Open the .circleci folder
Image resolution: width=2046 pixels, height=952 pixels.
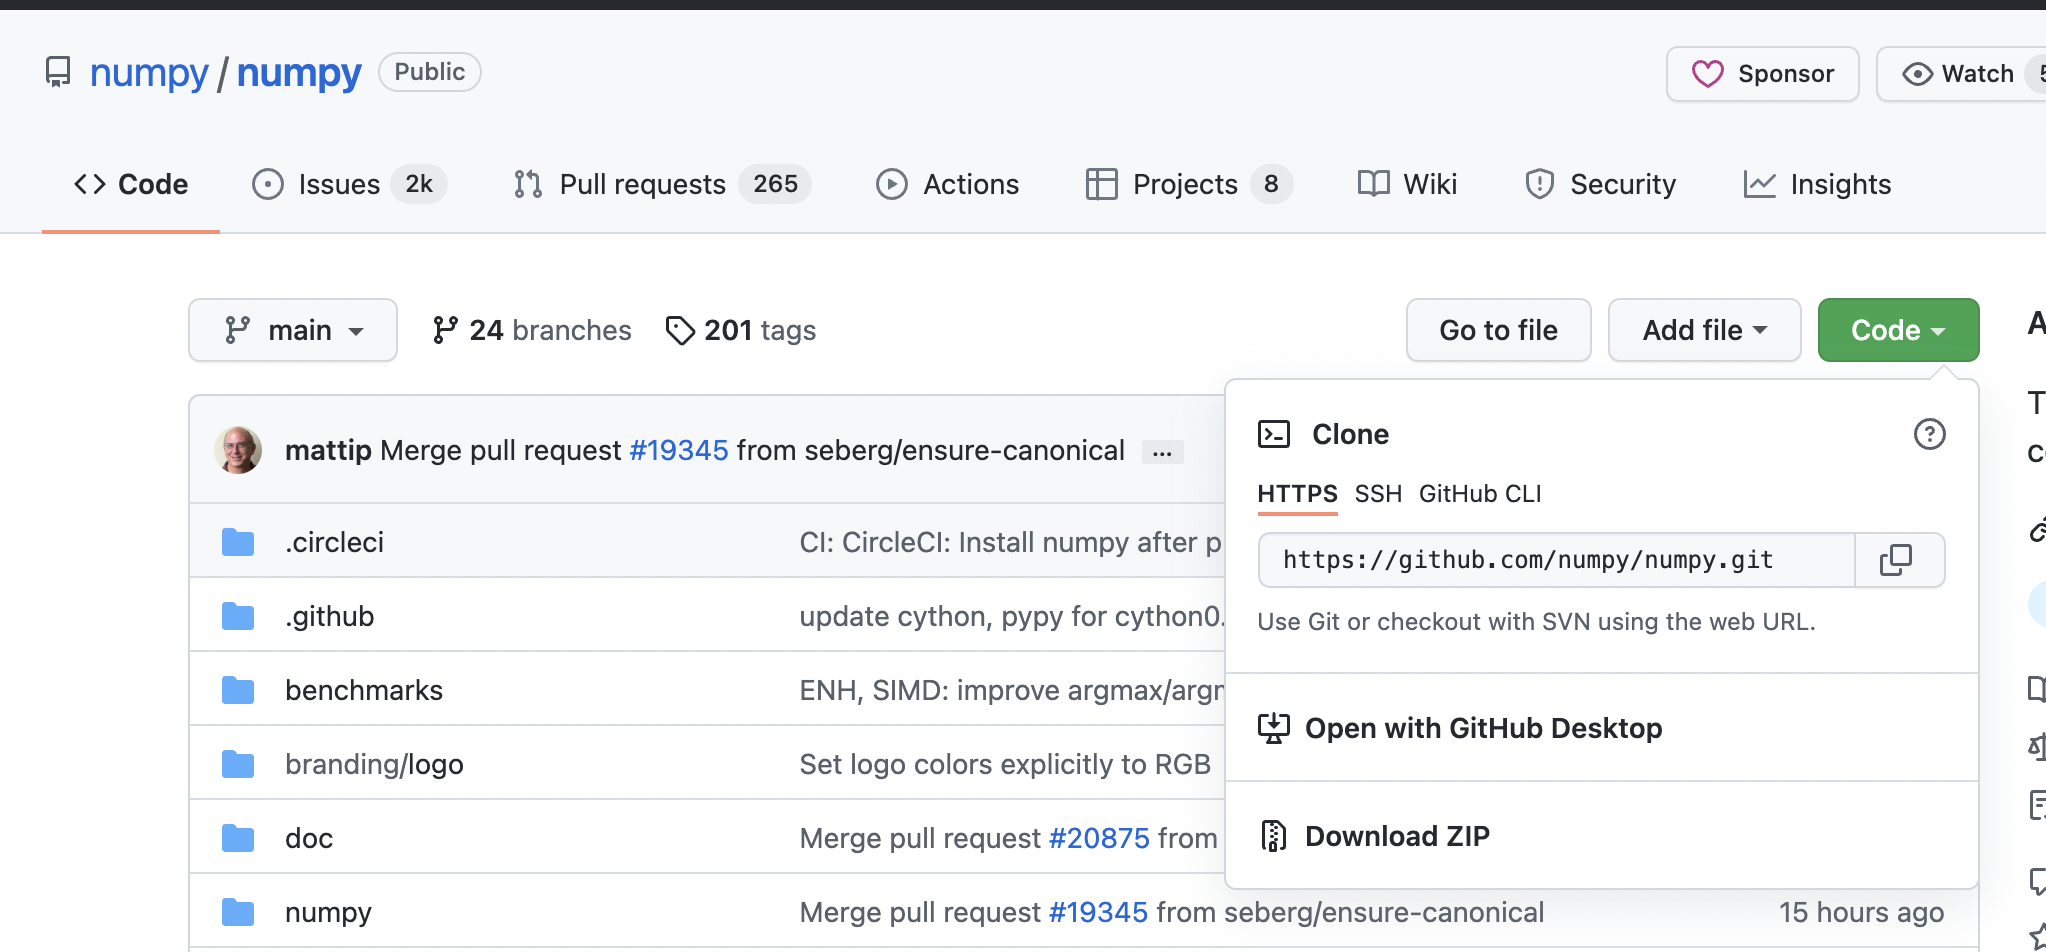pyautogui.click(x=334, y=542)
